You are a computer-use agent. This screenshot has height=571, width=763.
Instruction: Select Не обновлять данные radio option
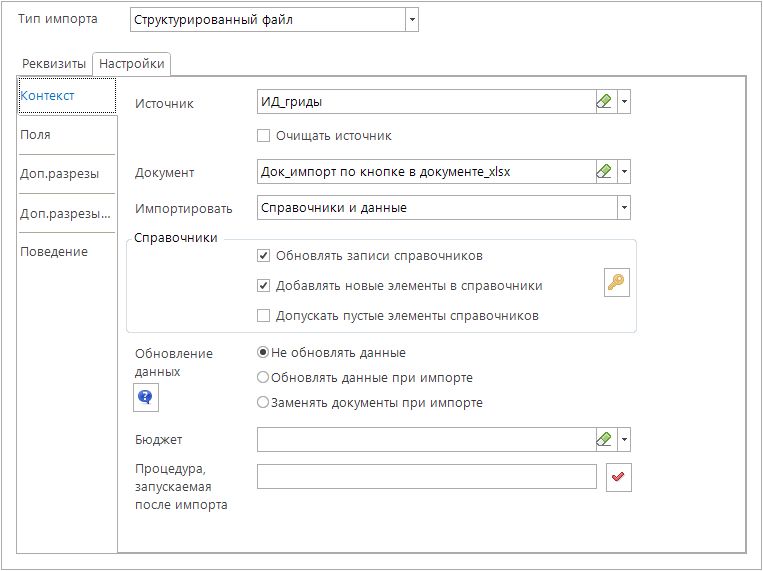pos(264,352)
